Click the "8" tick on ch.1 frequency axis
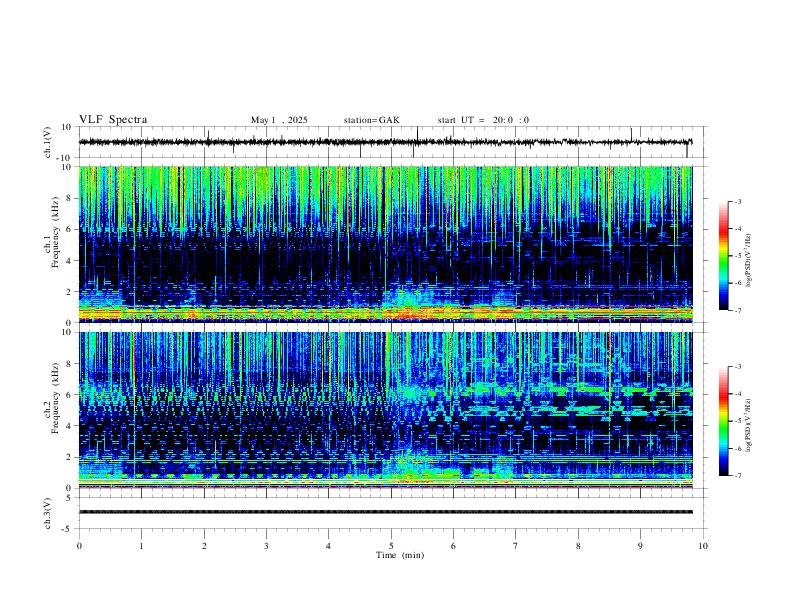The height and width of the screenshot is (612, 792). click(x=69, y=198)
